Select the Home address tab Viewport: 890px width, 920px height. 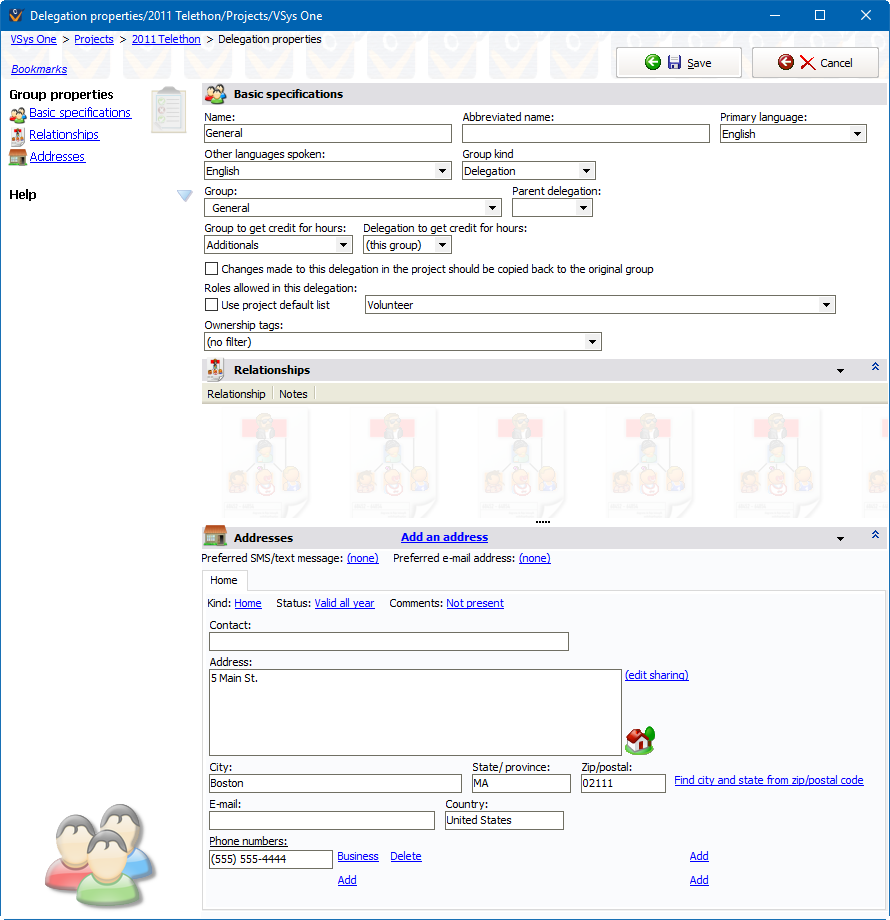224,580
